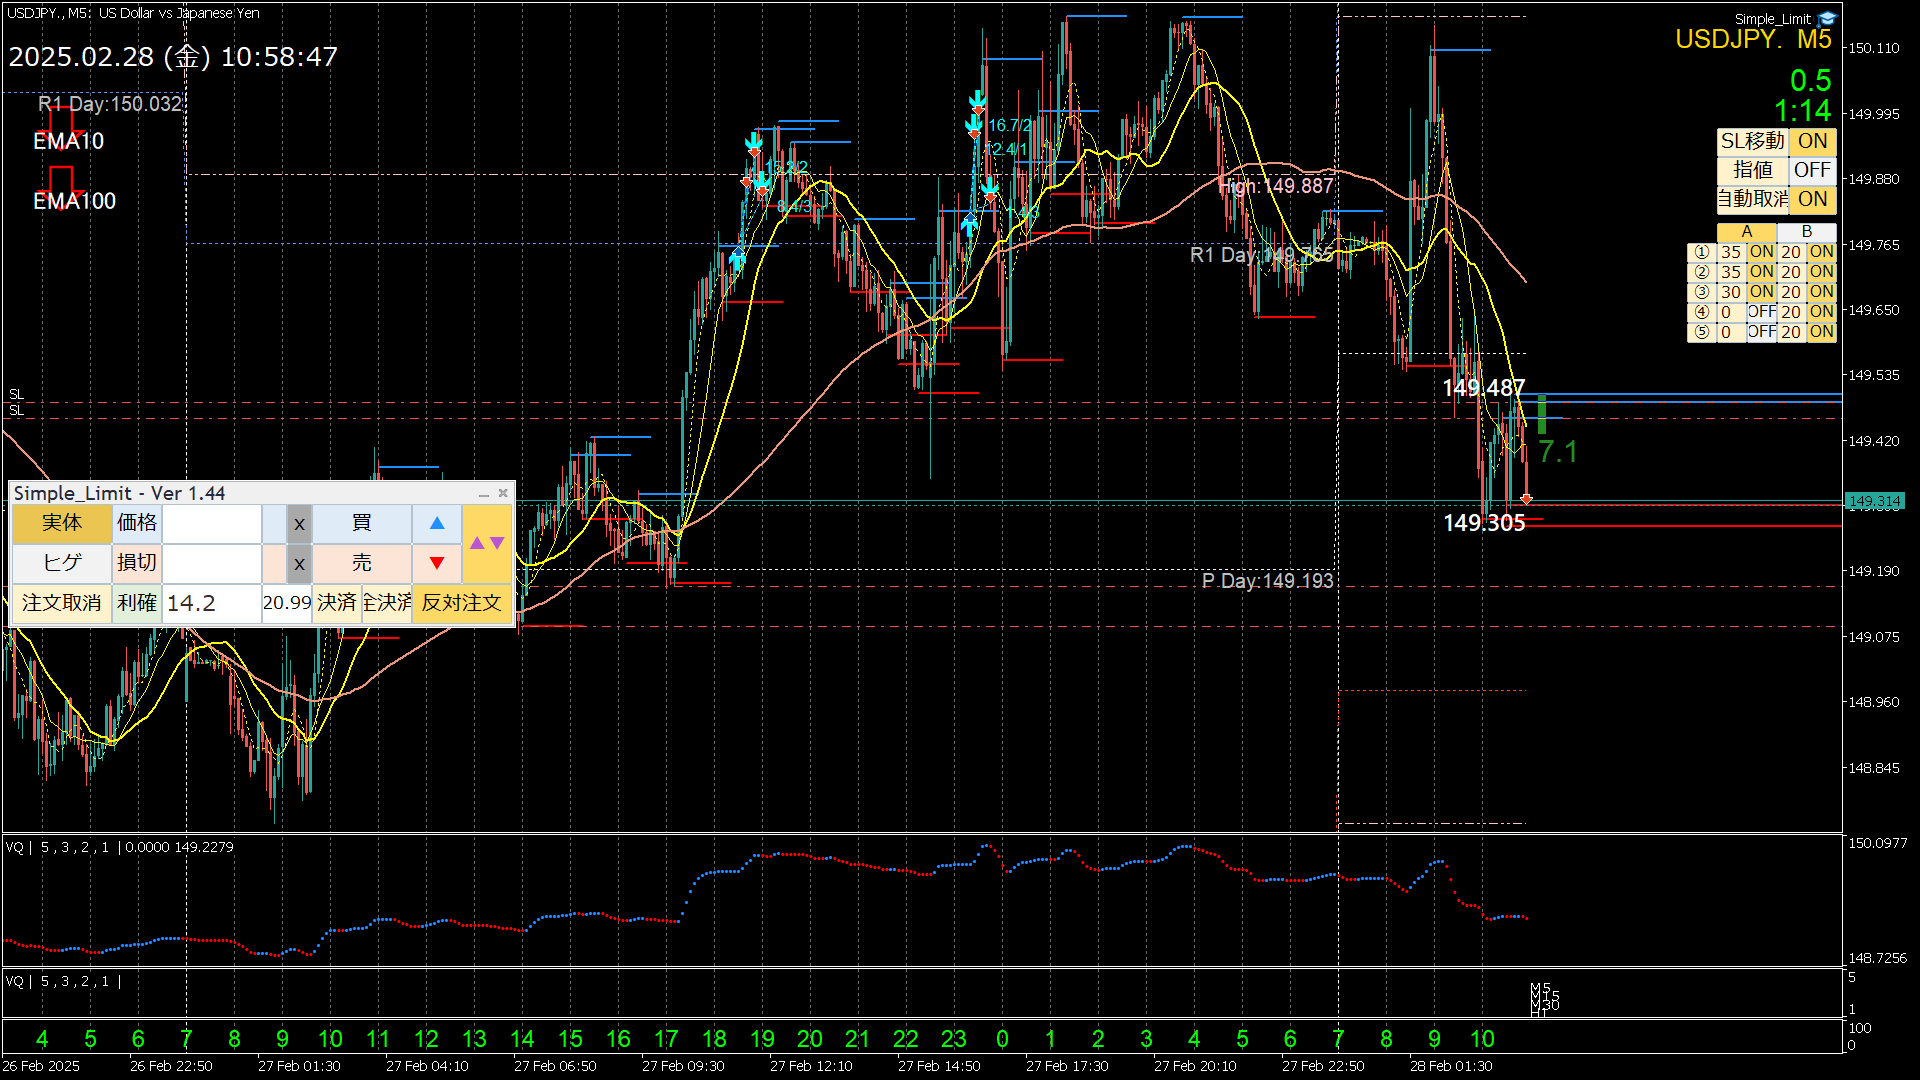Click the 利確 take-profit value field
Screen dimensions: 1920x1080
(211, 603)
